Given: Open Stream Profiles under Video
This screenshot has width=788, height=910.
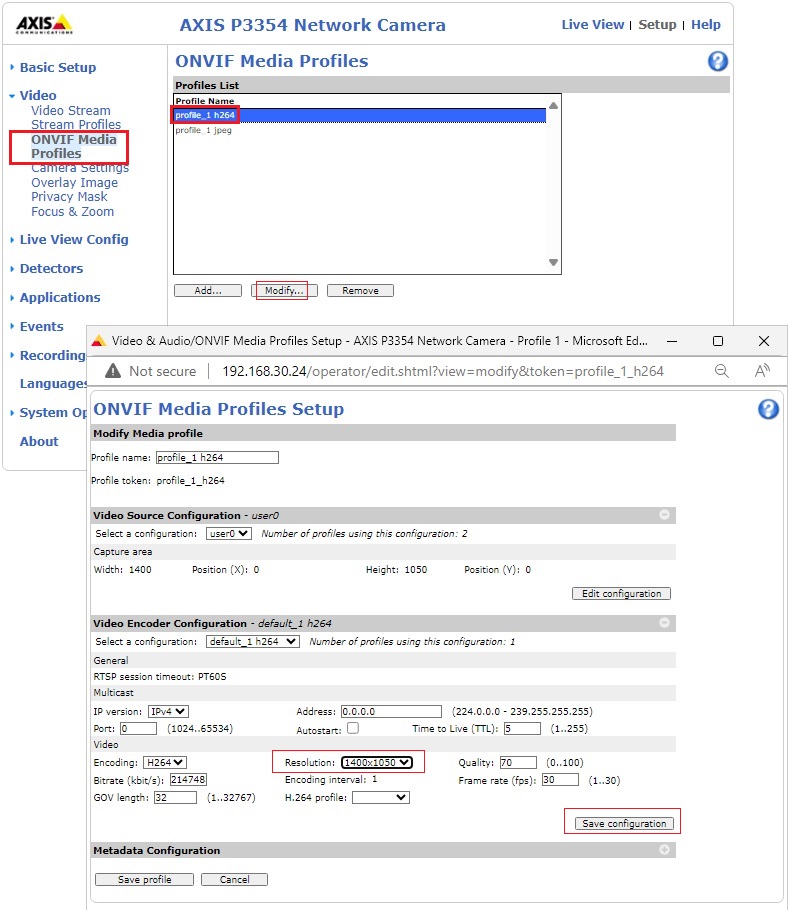Looking at the screenshot, I should pyautogui.click(x=76, y=125).
